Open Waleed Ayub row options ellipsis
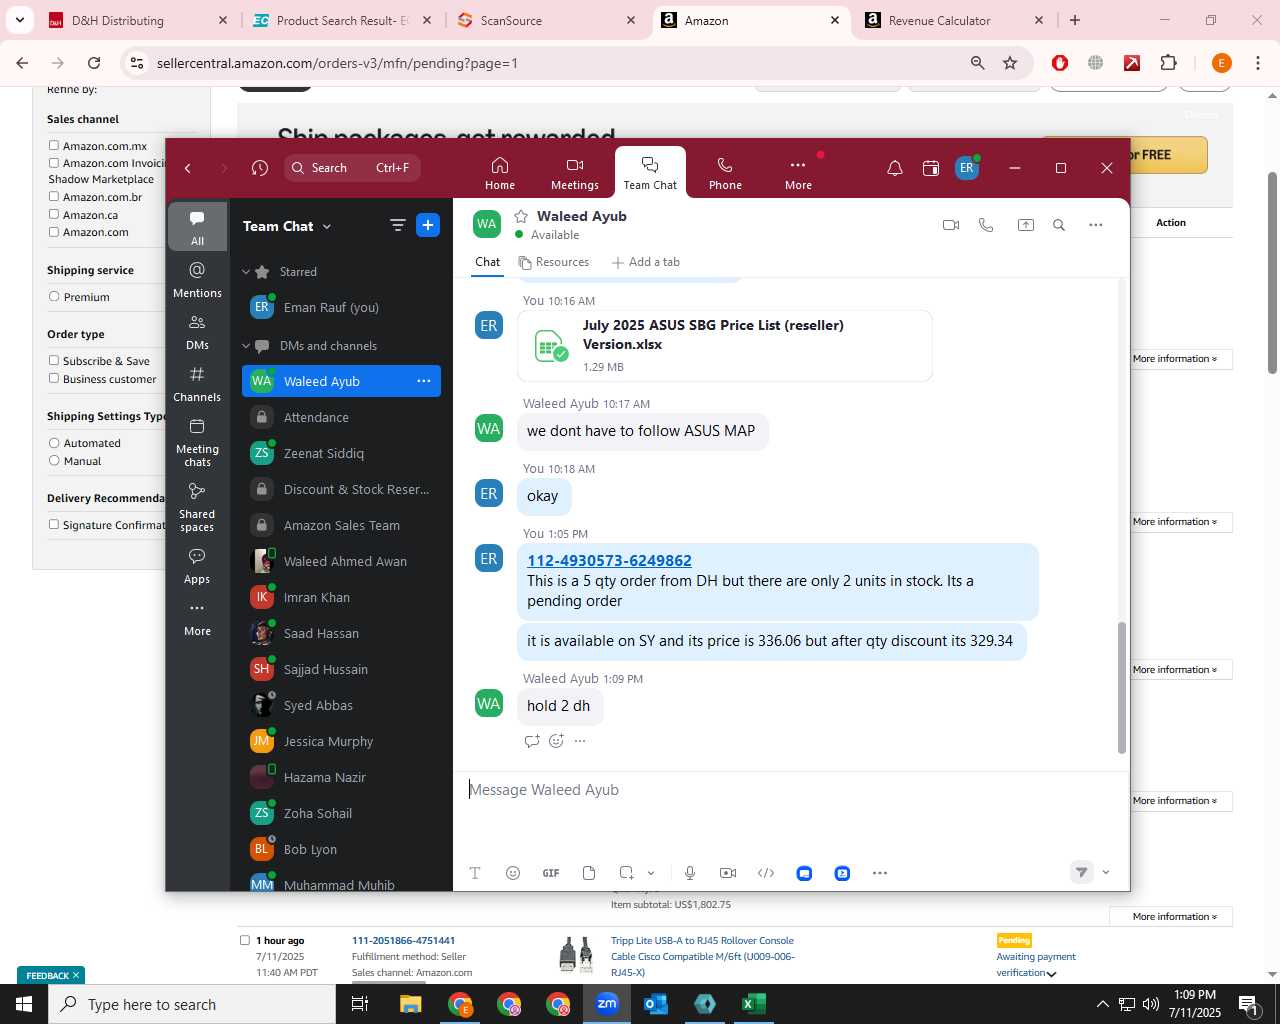 [x=424, y=381]
